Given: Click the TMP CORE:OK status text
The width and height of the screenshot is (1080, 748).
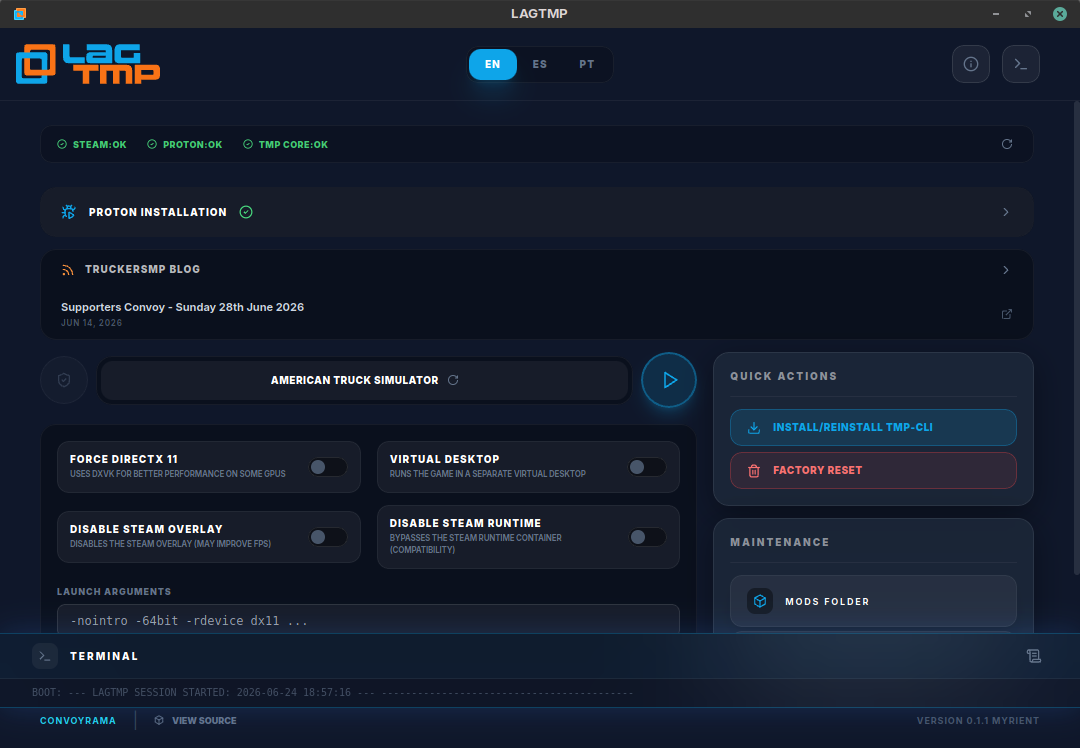Looking at the screenshot, I should click(293, 145).
